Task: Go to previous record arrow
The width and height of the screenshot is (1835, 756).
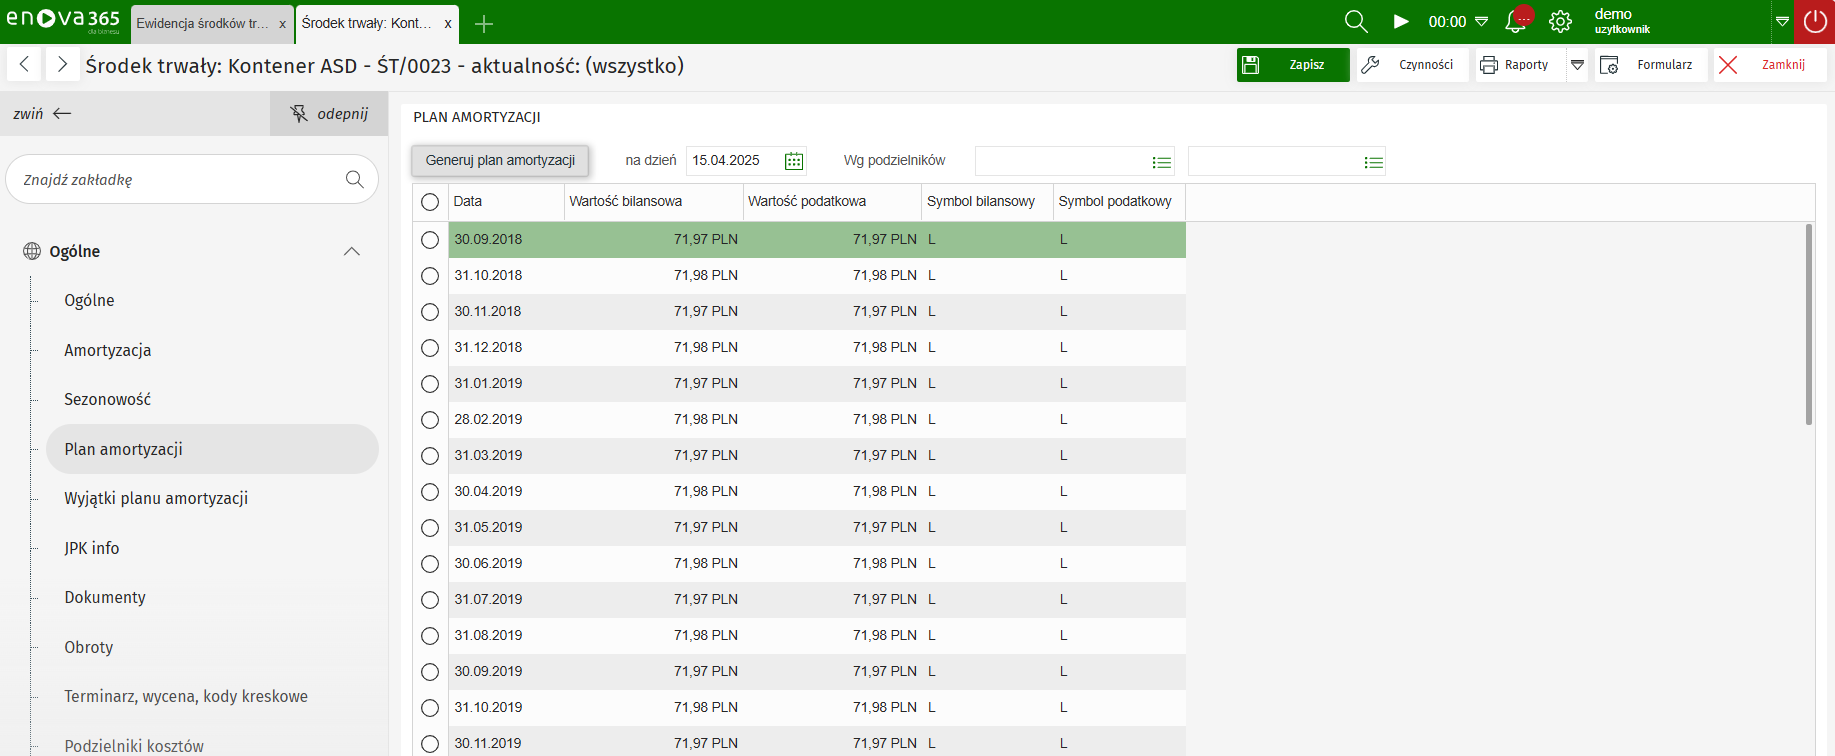Action: [x=25, y=65]
